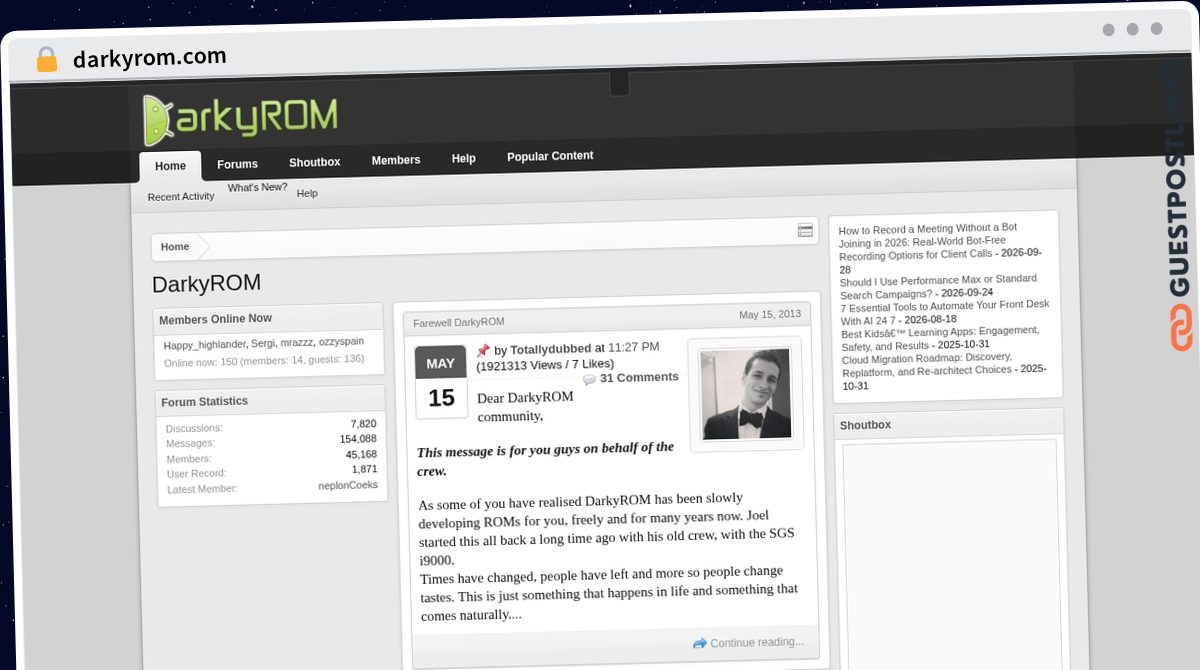Image resolution: width=1200 pixels, height=670 pixels.
Task: Click the arrow icon beside Continue reading
Action: (699, 643)
